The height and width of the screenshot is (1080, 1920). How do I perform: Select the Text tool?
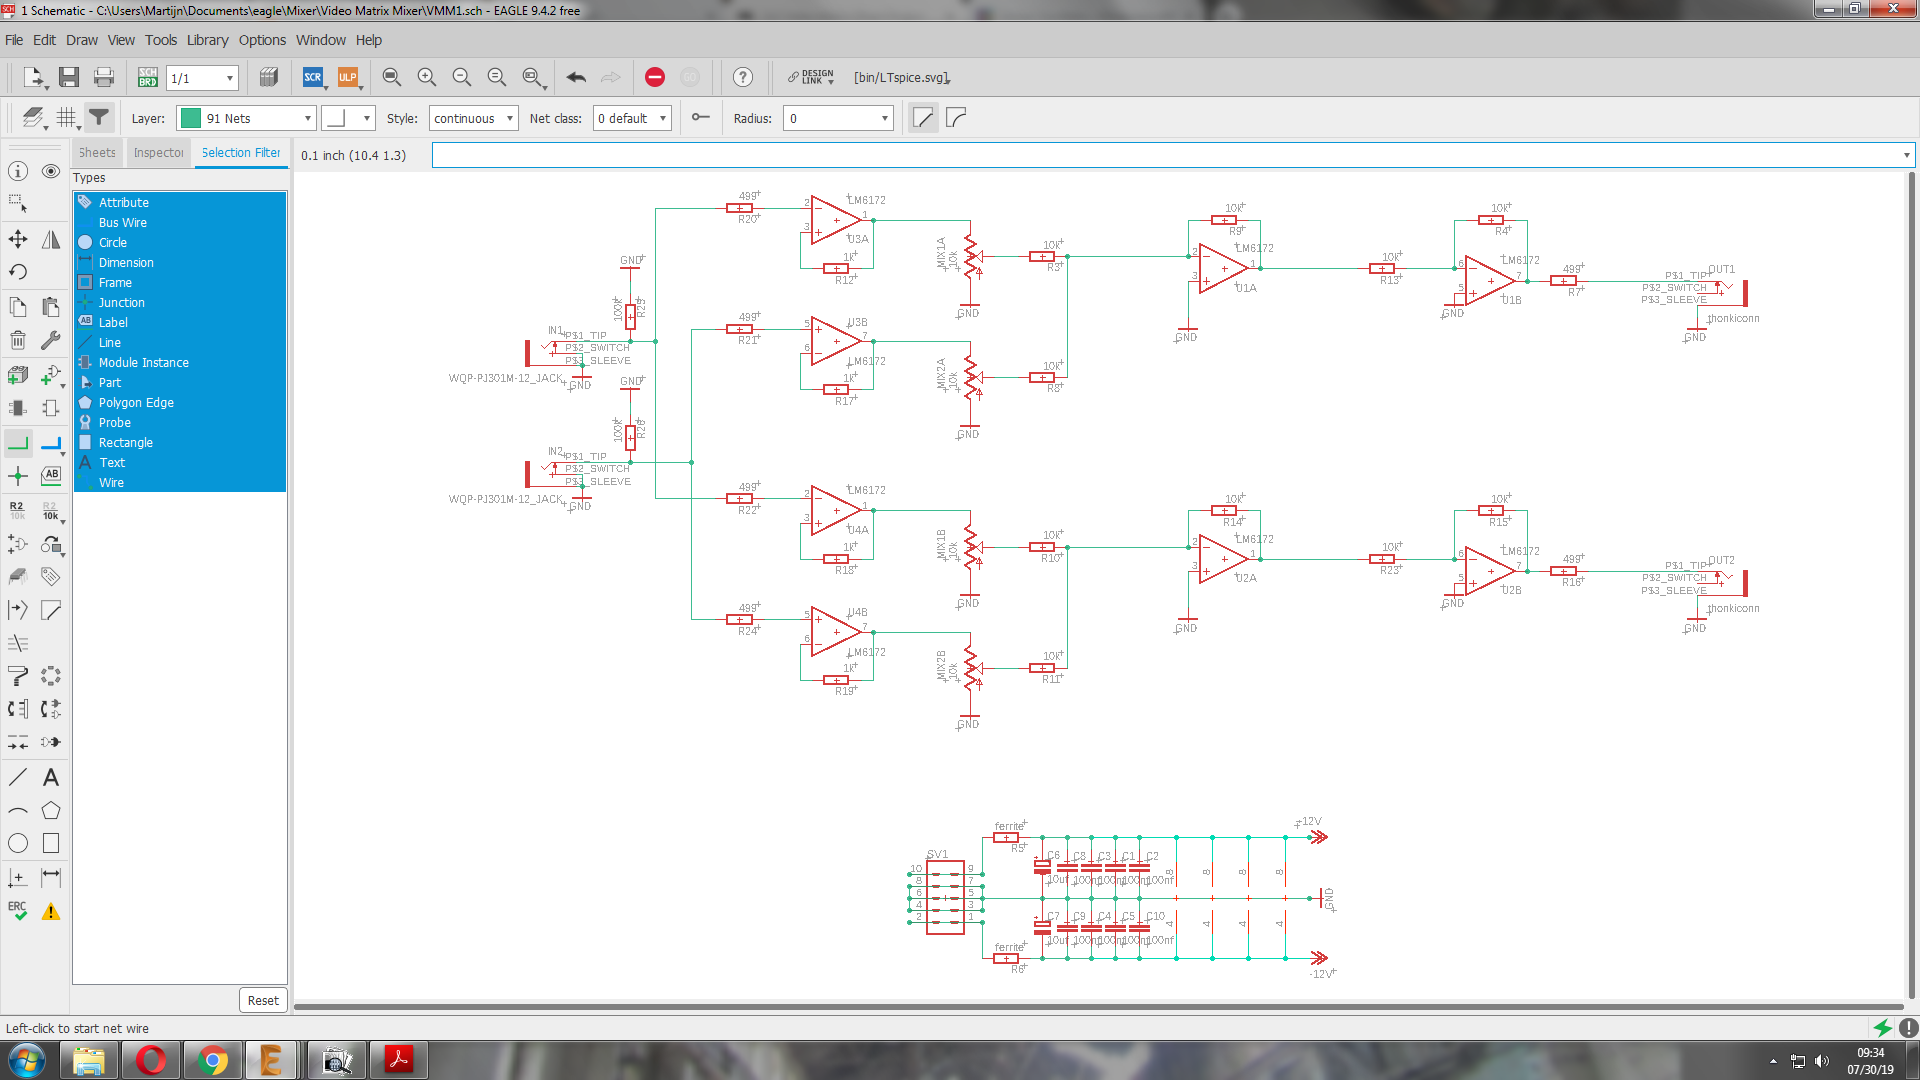click(x=51, y=777)
